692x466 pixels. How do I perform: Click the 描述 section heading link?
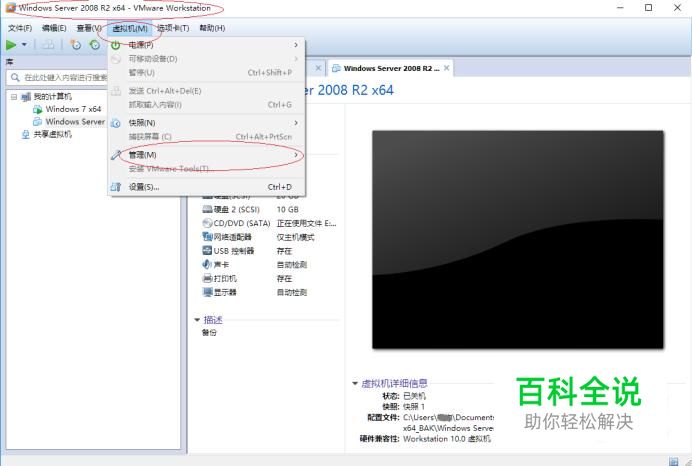click(x=213, y=320)
